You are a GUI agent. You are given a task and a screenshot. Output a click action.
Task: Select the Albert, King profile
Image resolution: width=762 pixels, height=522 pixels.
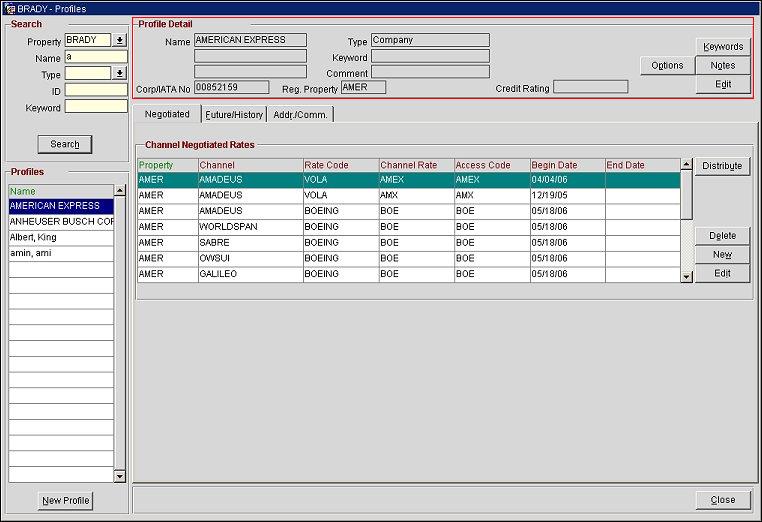(x=60, y=238)
